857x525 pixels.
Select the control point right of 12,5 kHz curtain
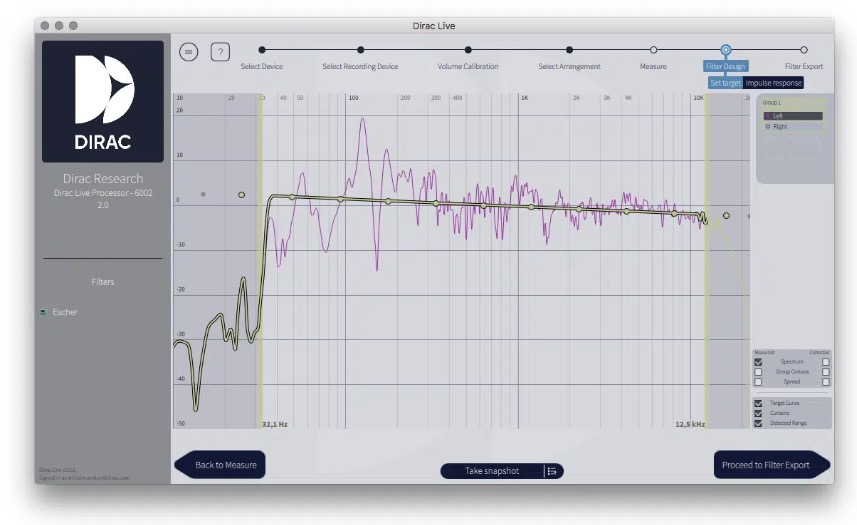coord(726,215)
